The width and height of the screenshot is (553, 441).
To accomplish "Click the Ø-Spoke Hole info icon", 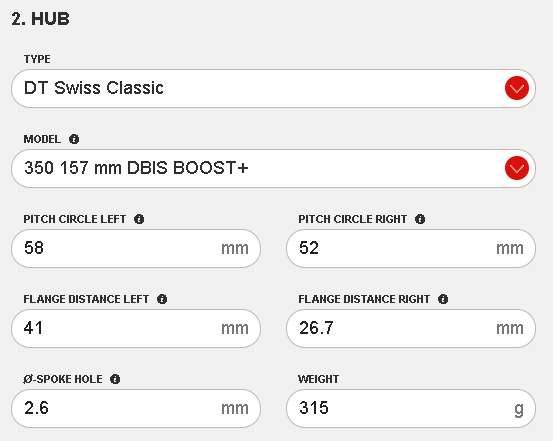I will point(115,379).
